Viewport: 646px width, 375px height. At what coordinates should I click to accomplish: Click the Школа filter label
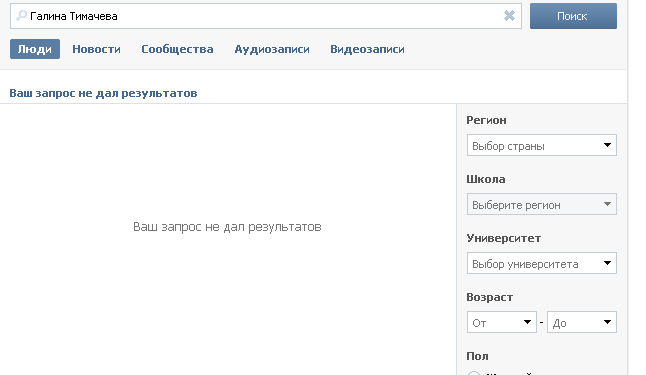point(486,179)
